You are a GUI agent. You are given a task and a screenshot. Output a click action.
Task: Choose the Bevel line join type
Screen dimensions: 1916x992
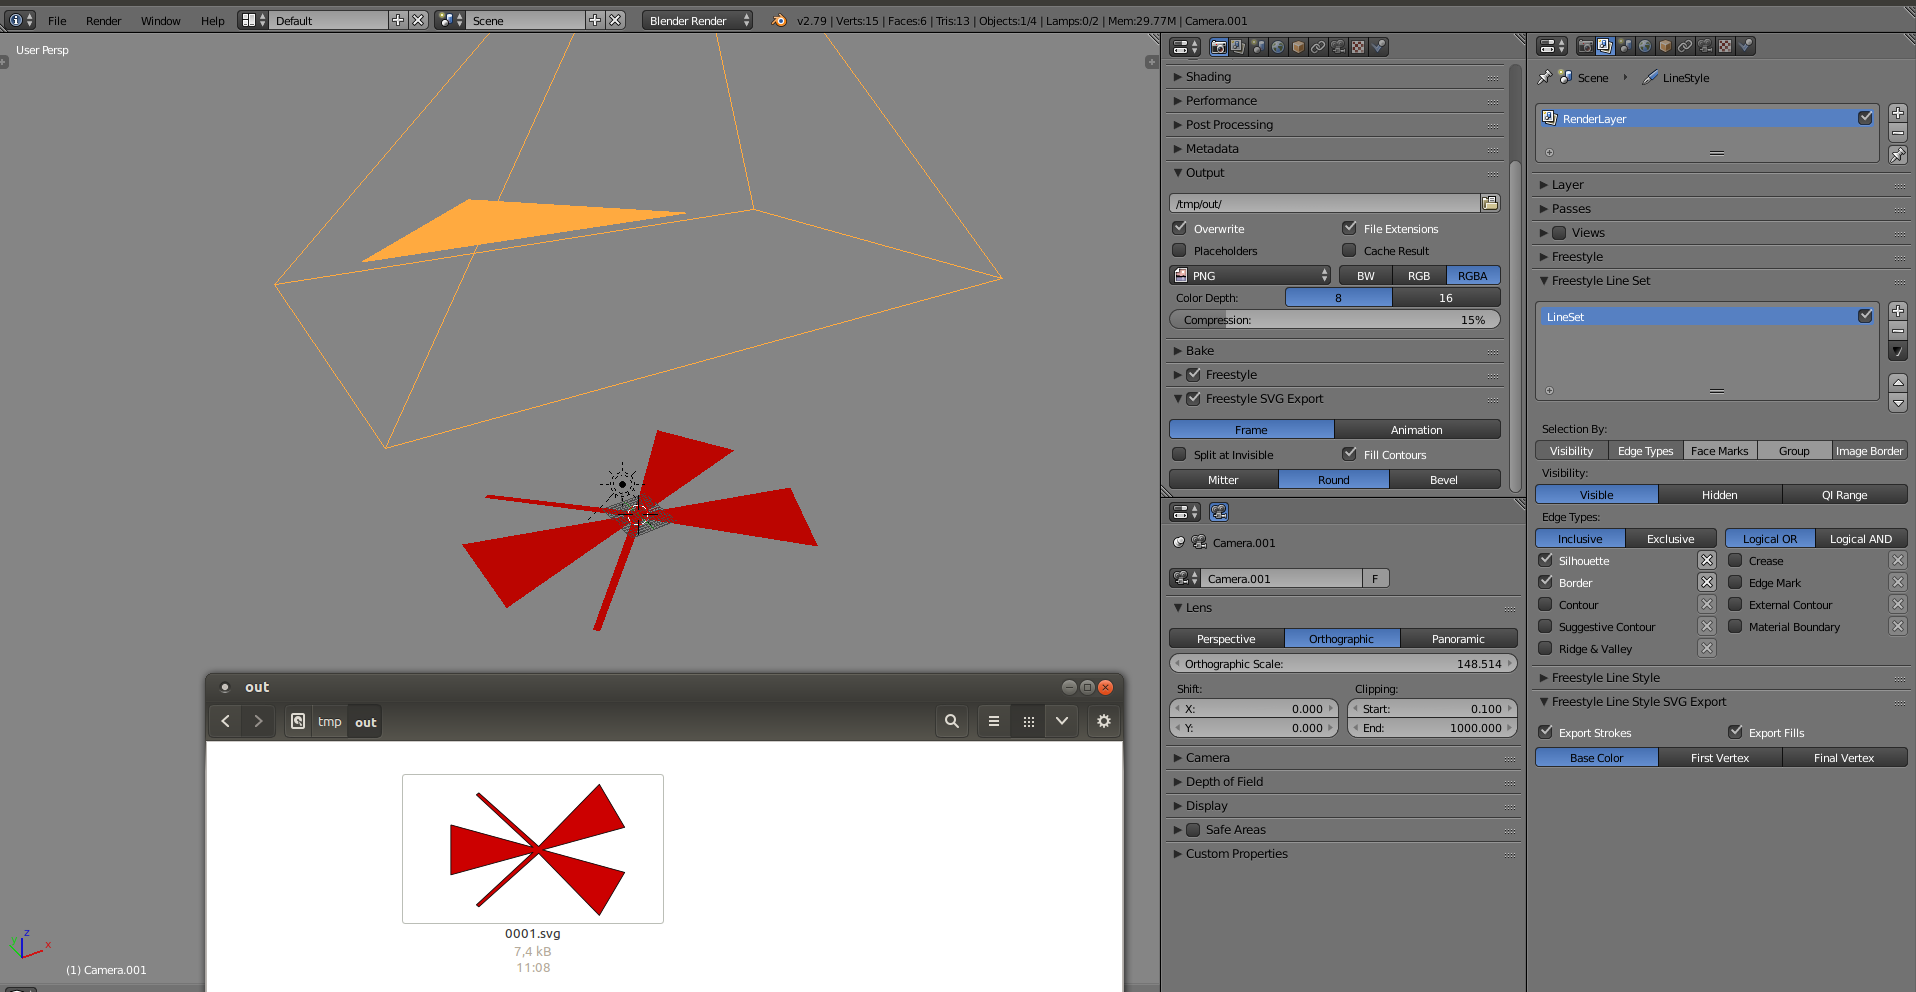coord(1443,479)
